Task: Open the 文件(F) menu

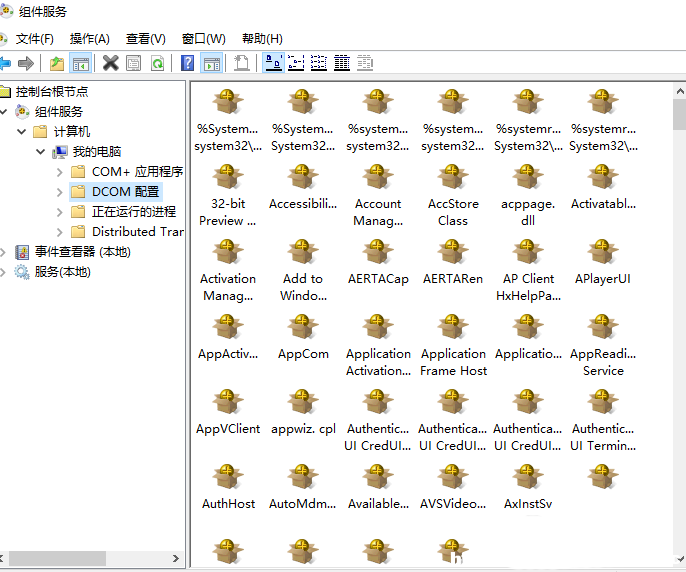Action: pos(34,39)
